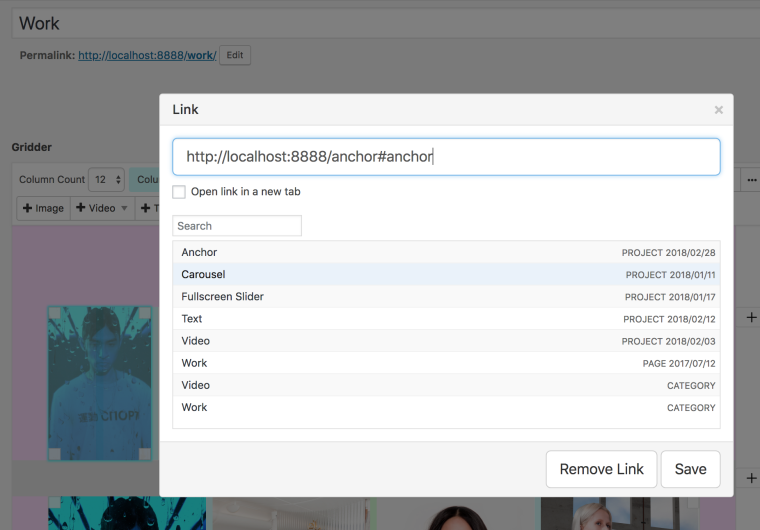Screen dimensions: 760x530
Task: Click the add Image button
Action: click(x=42, y=208)
